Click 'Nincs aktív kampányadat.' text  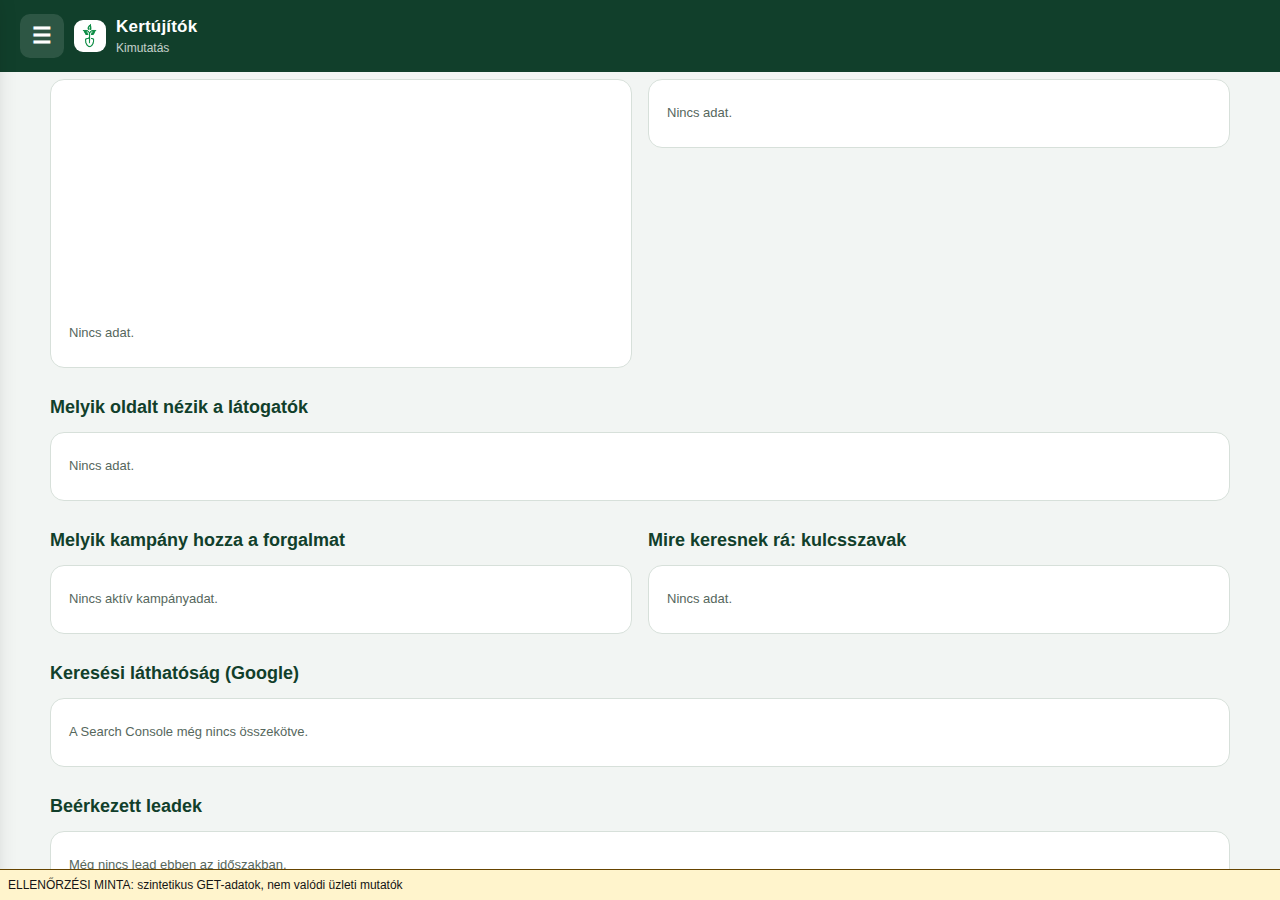pyautogui.click(x=143, y=599)
